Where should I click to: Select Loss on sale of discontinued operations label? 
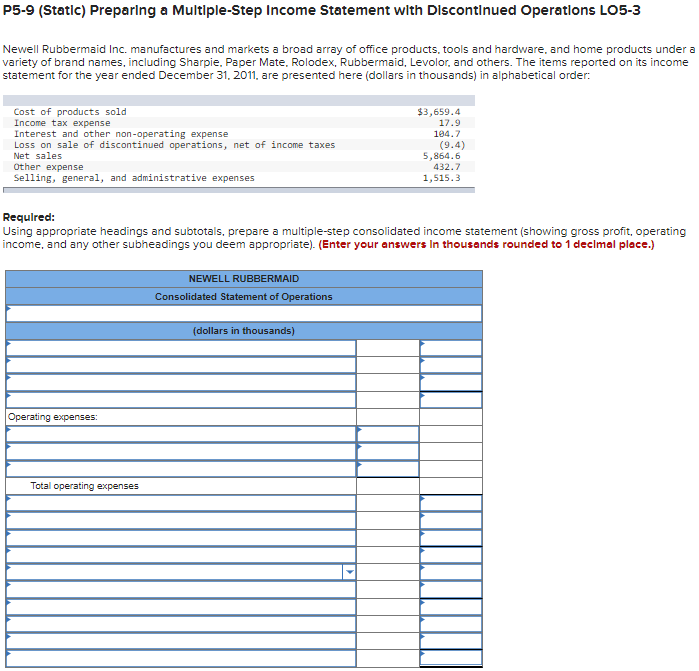[174, 145]
